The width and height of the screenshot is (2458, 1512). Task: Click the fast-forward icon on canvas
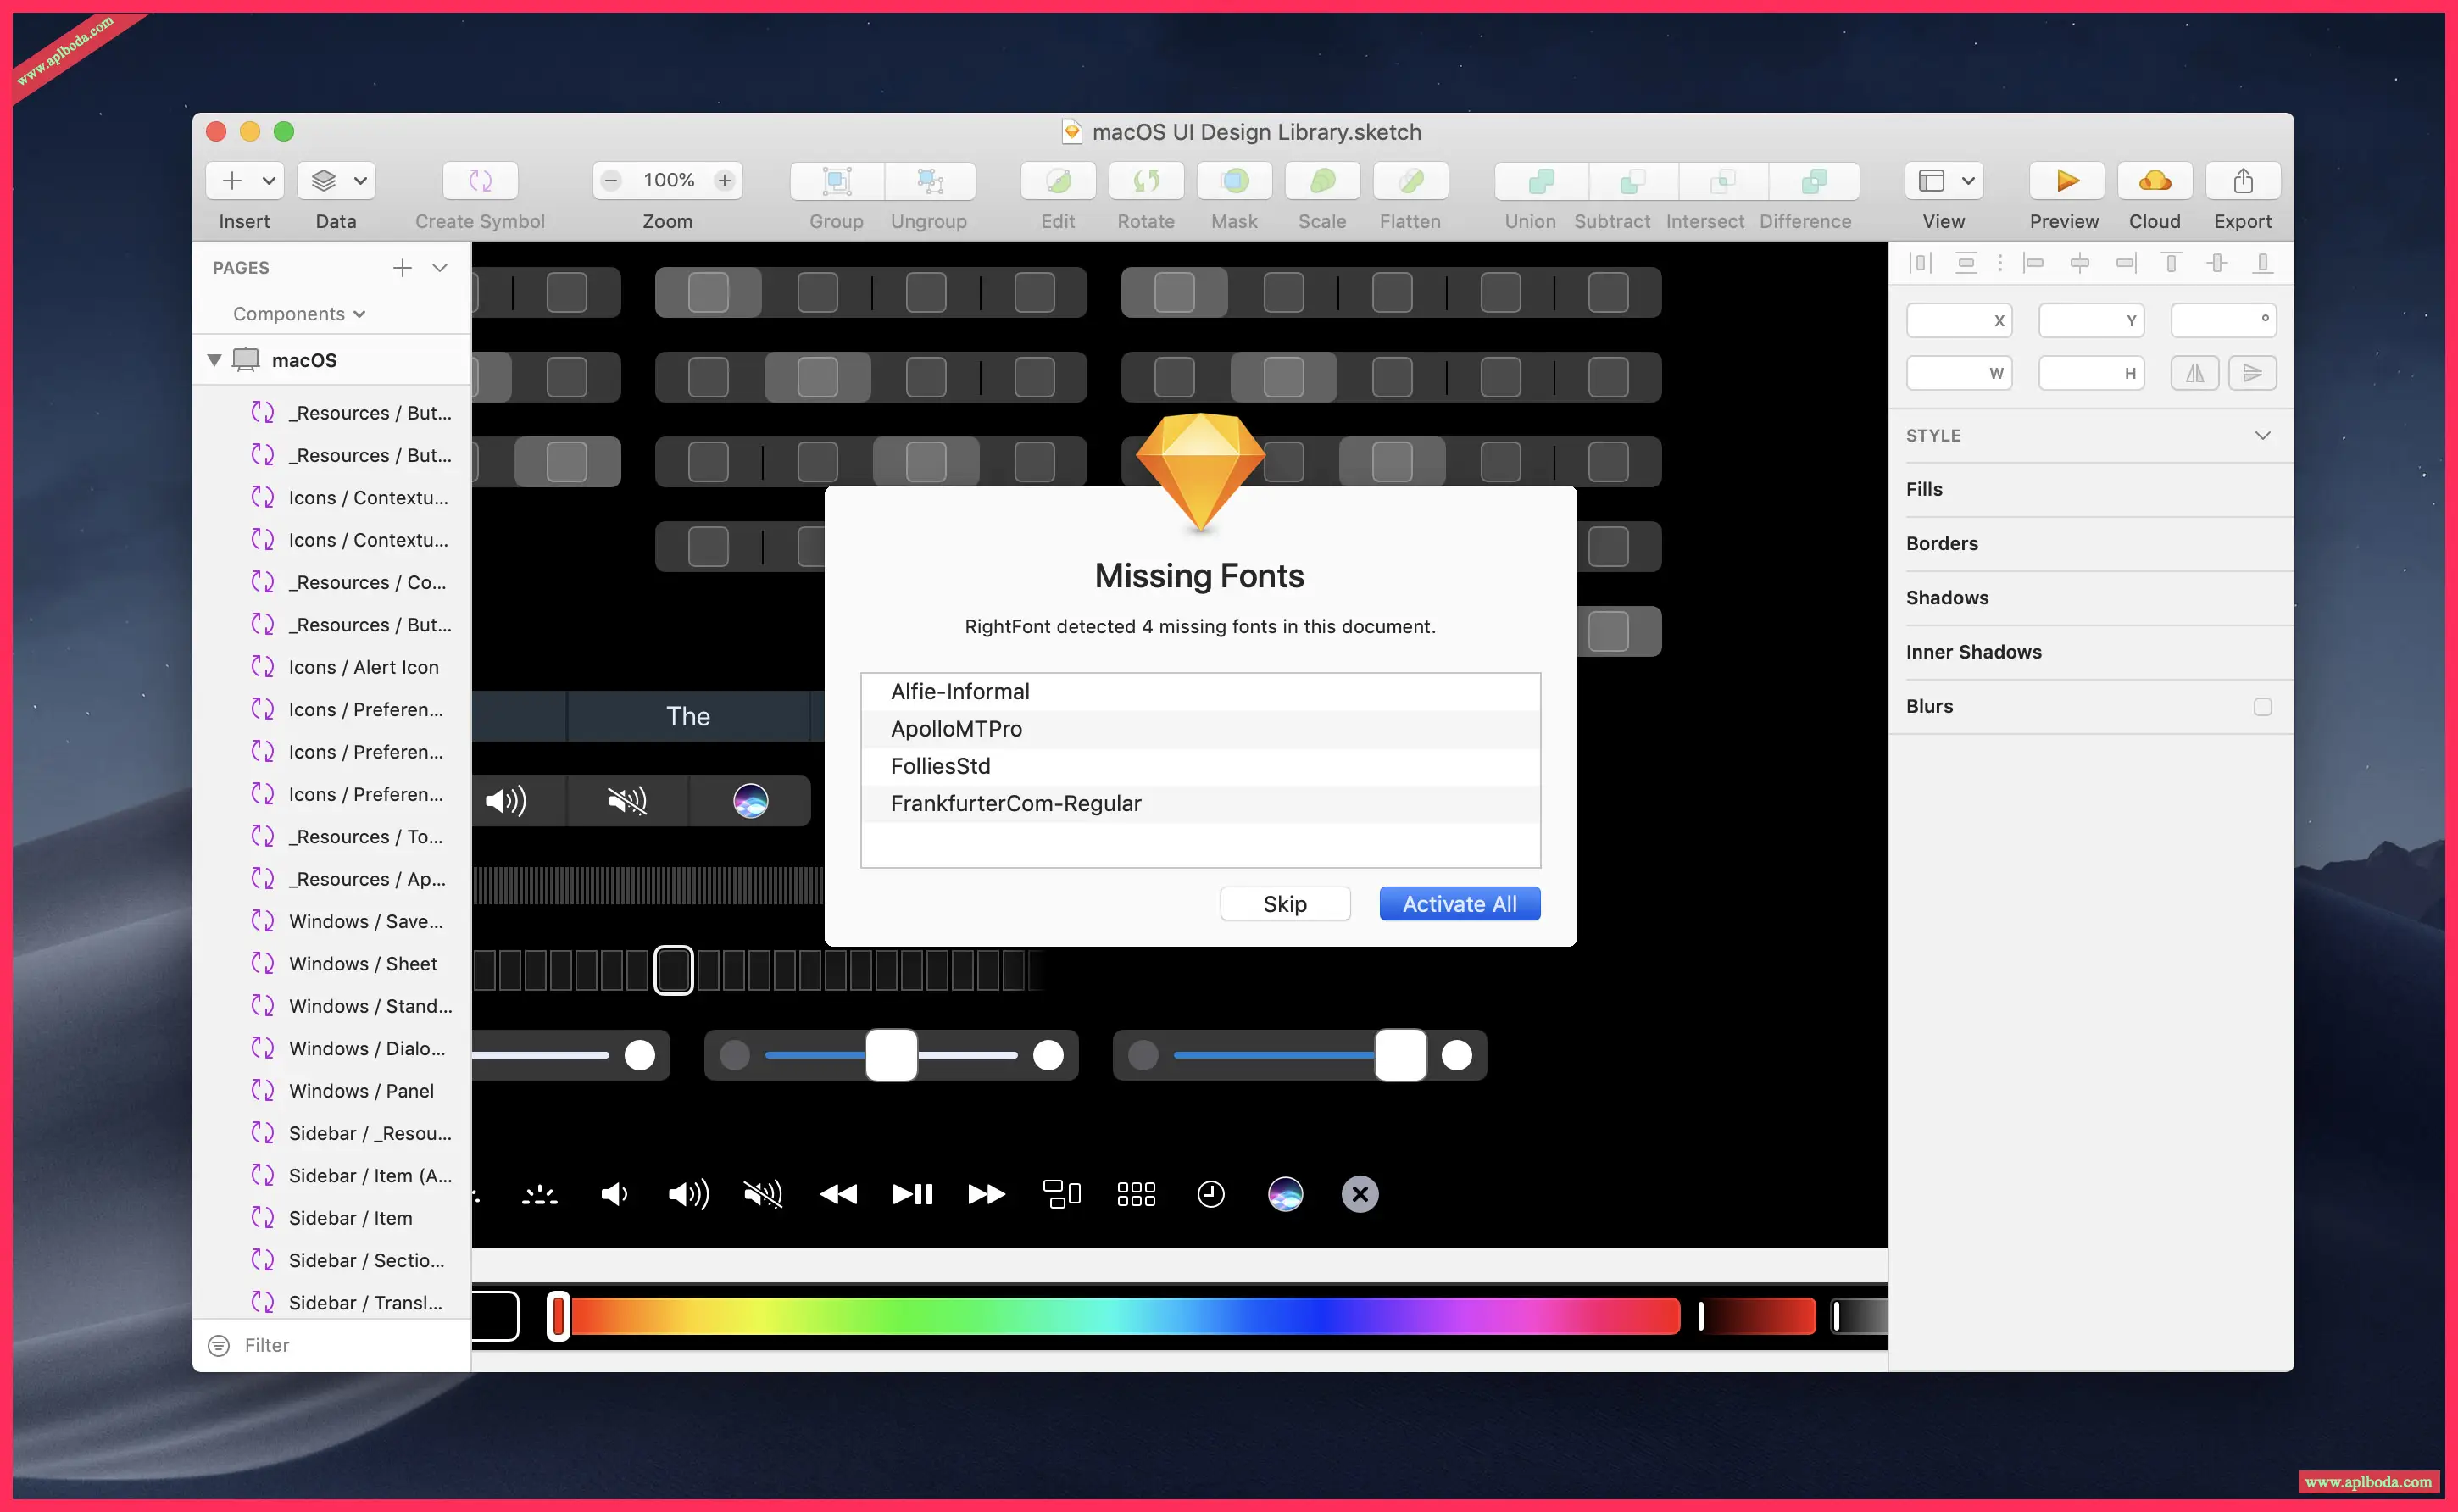986,1194
